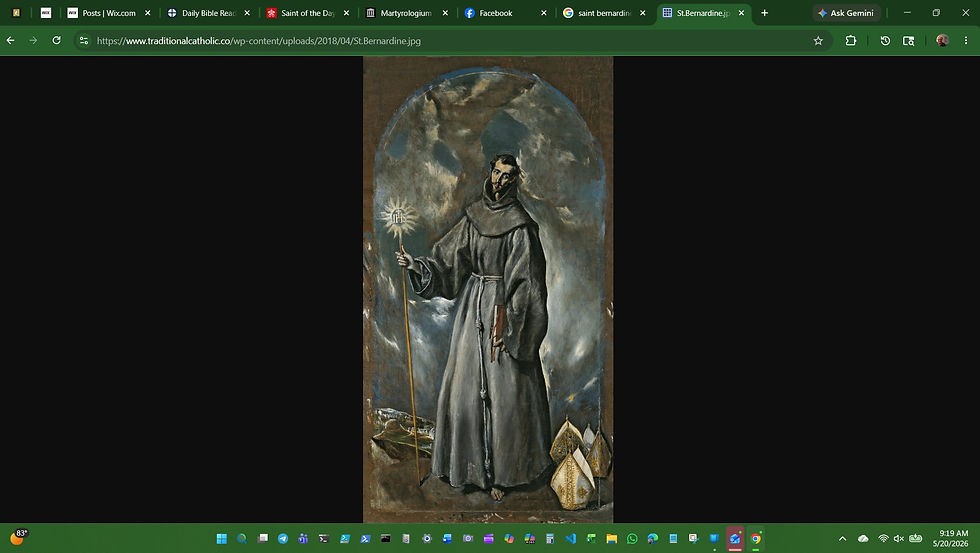Close the Saint of the Day tab
The height and width of the screenshot is (553, 980).
pyautogui.click(x=346, y=12)
